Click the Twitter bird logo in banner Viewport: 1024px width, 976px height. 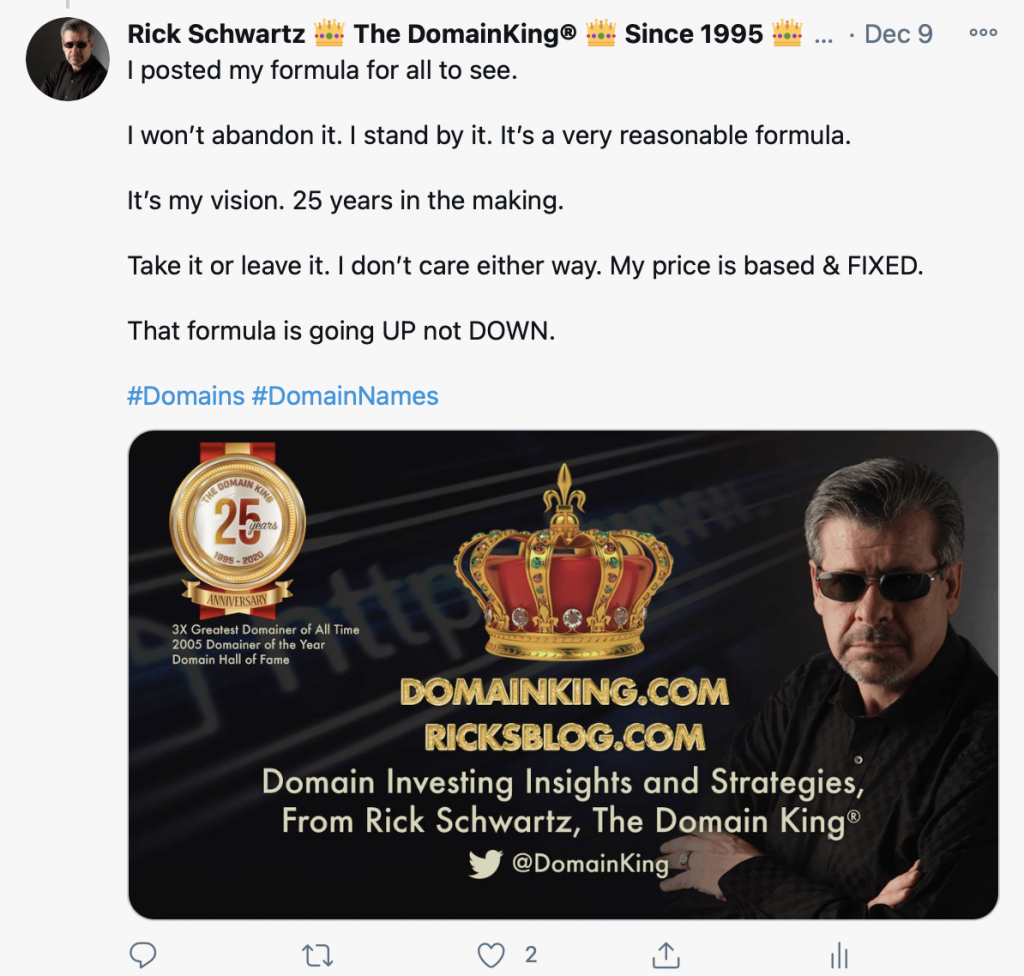coord(485,863)
